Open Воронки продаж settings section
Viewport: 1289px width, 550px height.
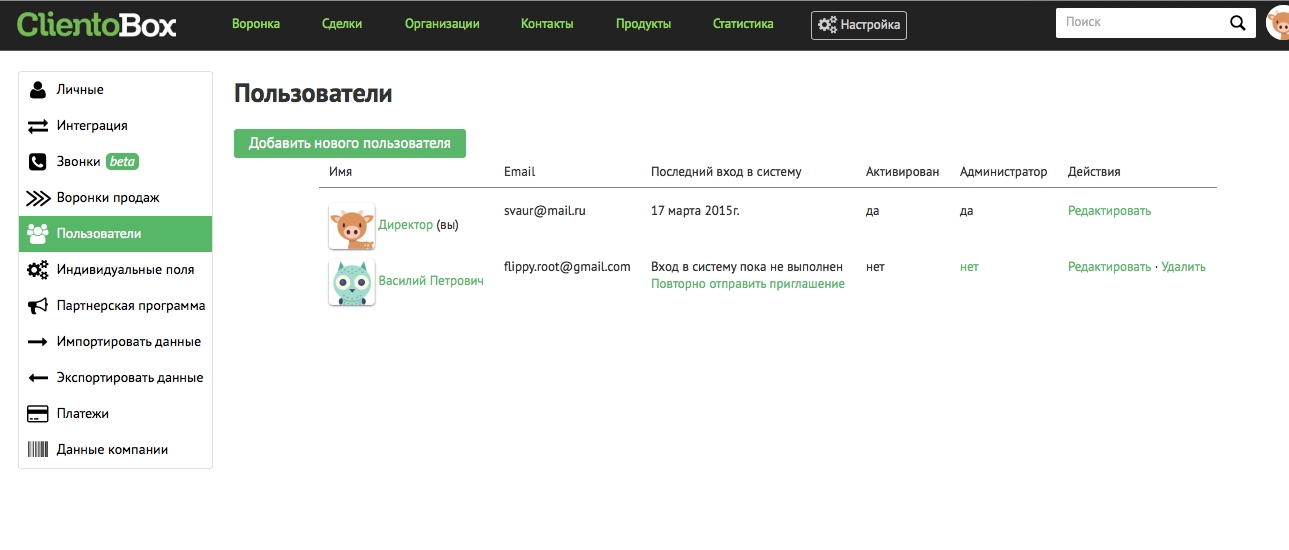[116, 198]
